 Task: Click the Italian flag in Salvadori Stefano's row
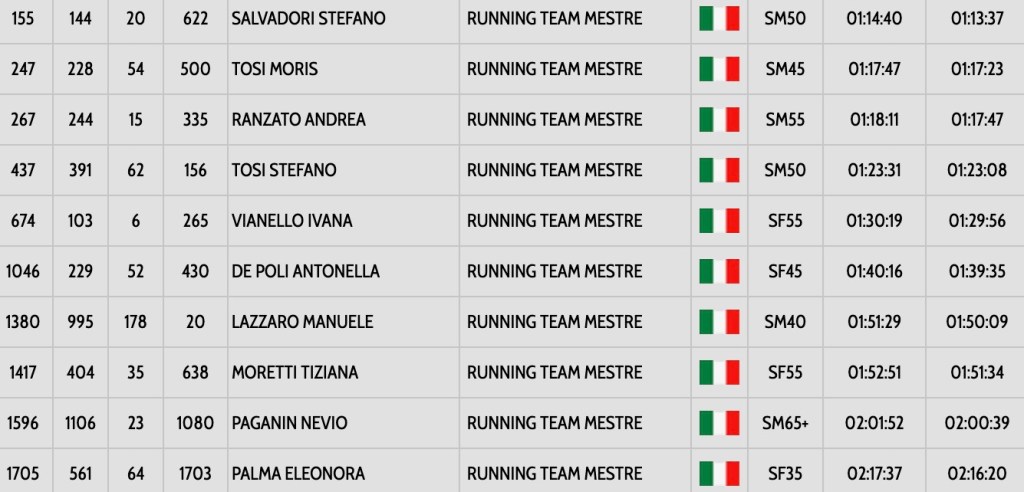(719, 18)
